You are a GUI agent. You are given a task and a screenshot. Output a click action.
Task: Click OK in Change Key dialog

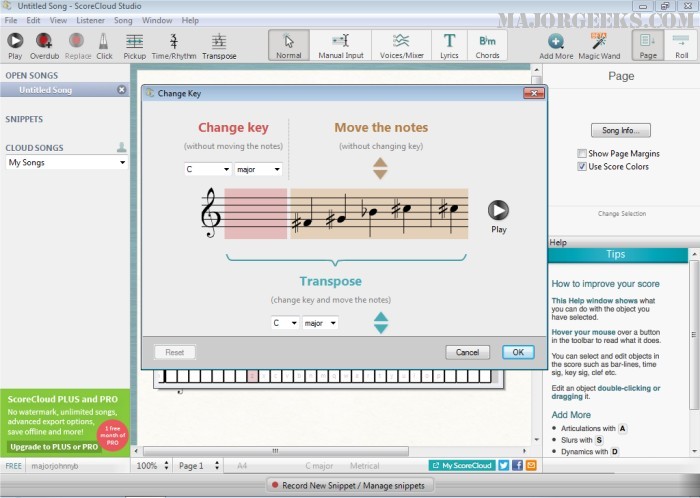[518, 352]
